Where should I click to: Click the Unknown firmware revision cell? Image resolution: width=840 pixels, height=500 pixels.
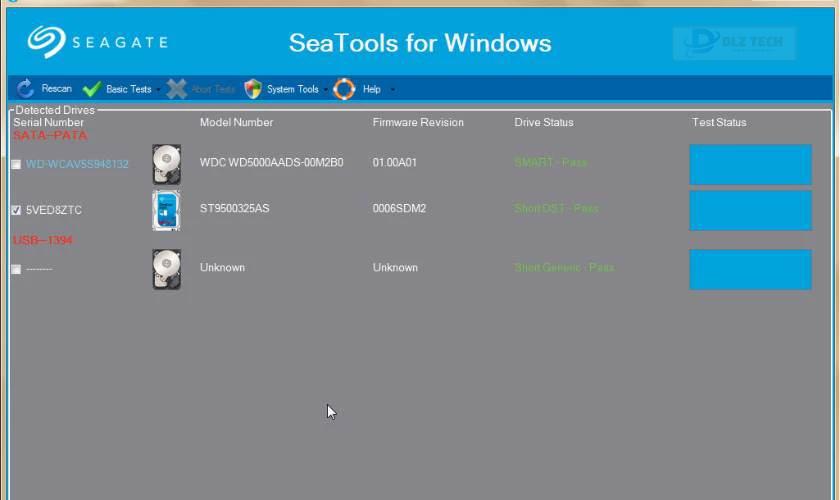(395, 267)
